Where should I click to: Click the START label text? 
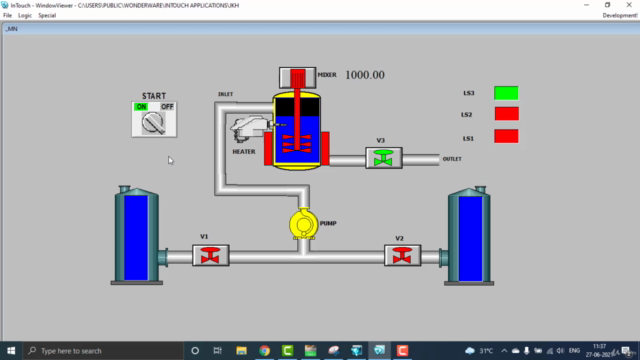click(x=154, y=96)
